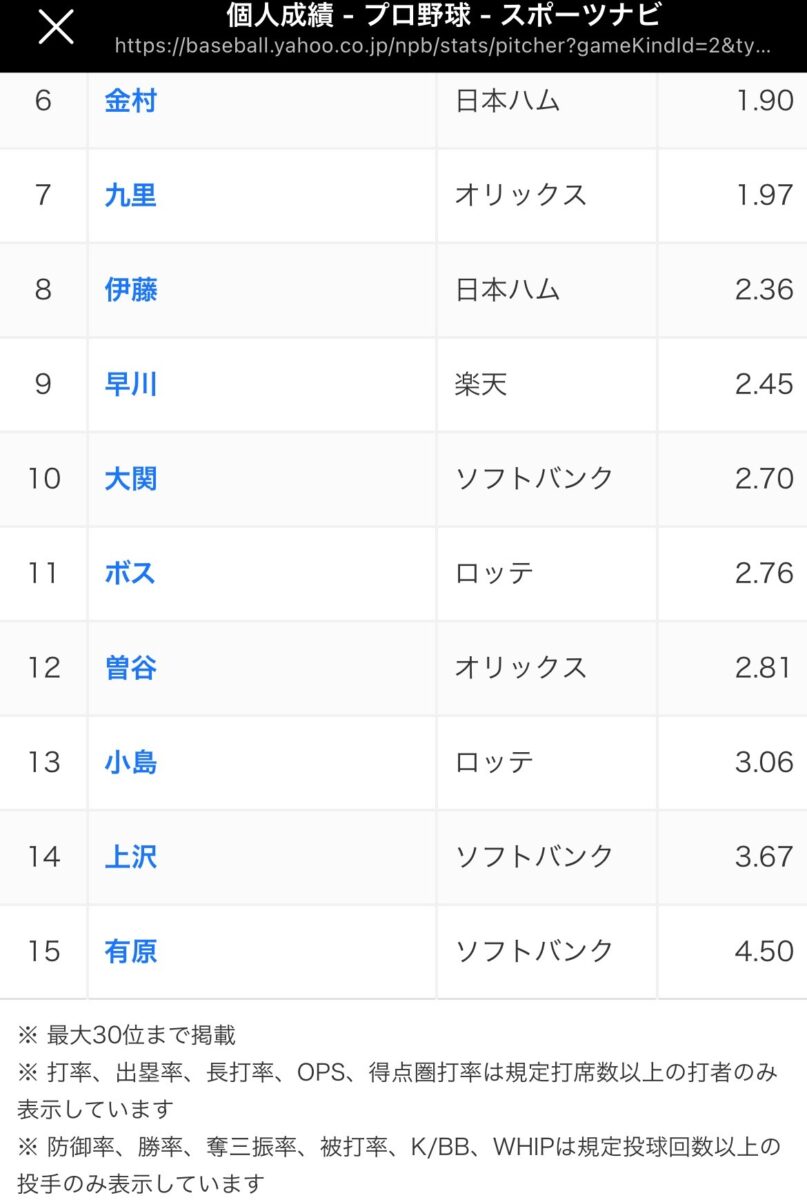Open player 有原 profile link

131,951
